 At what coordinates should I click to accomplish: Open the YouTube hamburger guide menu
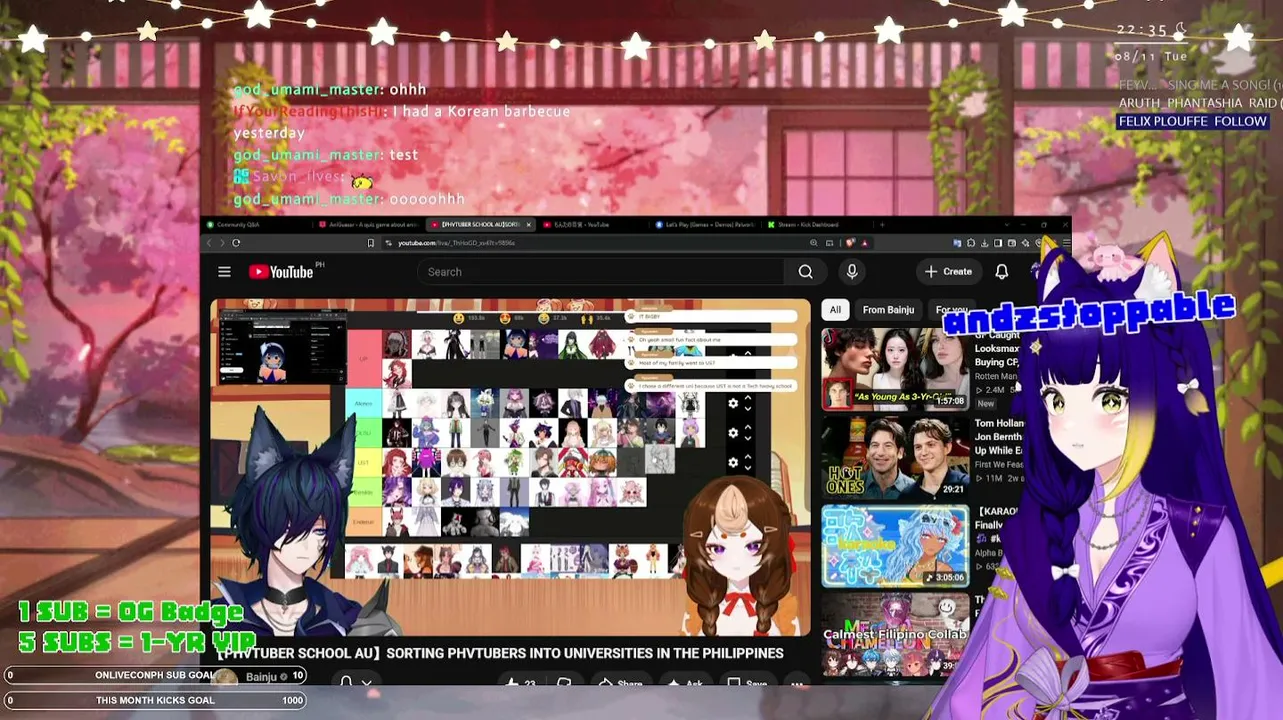tap(224, 272)
